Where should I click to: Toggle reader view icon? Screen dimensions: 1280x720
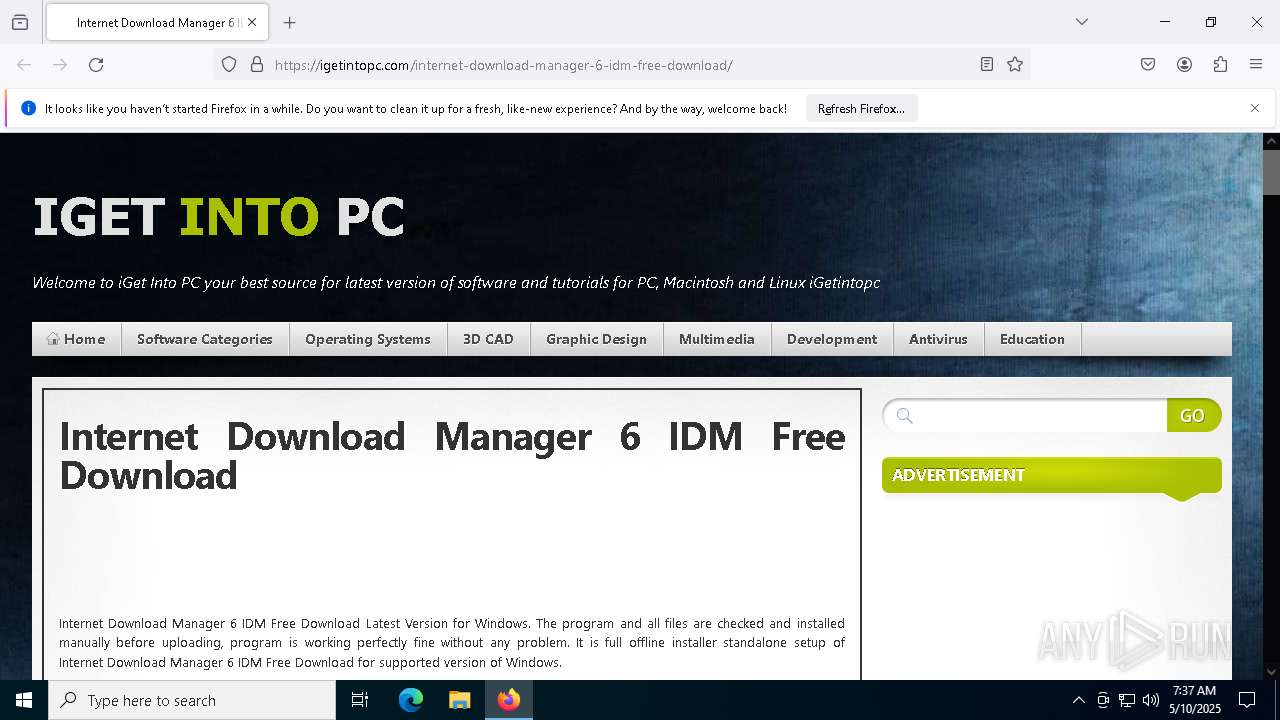987,65
